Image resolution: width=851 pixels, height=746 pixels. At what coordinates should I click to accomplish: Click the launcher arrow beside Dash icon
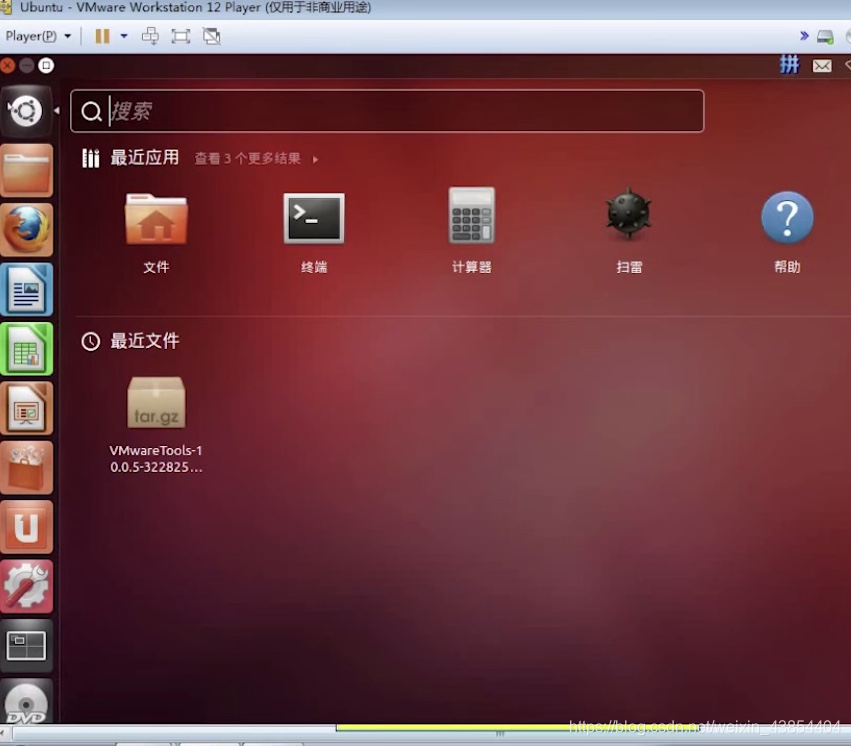pos(57,111)
